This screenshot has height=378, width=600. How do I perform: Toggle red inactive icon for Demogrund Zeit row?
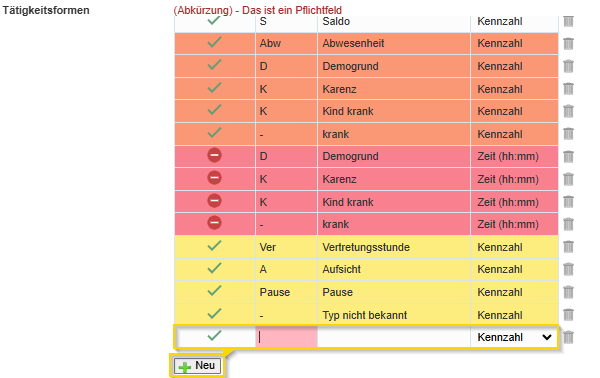tap(214, 155)
